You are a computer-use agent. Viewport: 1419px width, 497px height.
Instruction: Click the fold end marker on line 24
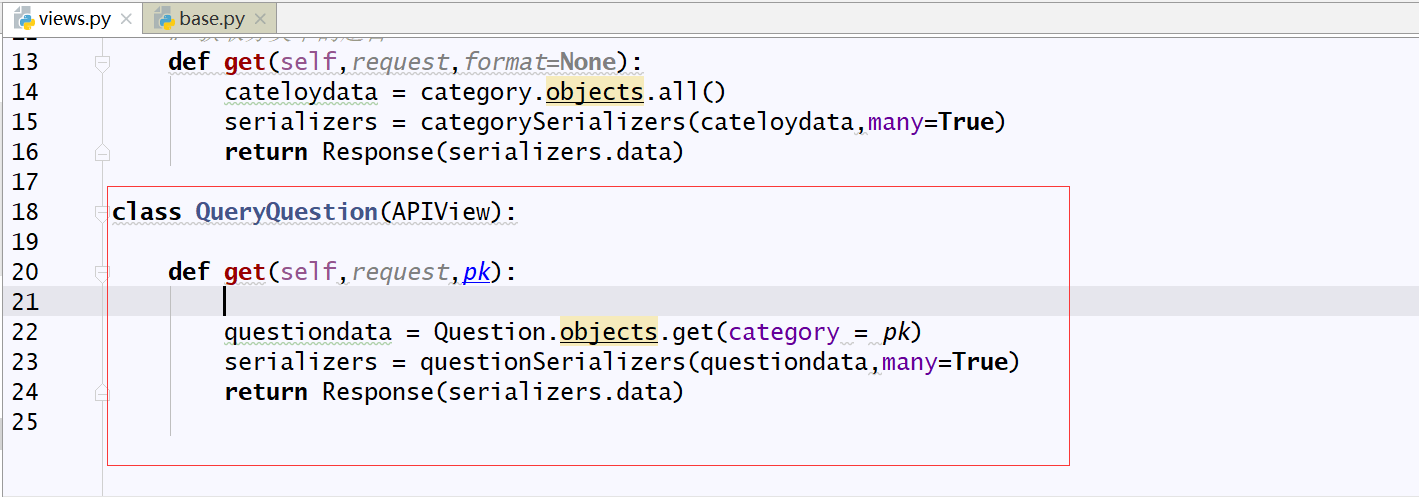tap(101, 393)
